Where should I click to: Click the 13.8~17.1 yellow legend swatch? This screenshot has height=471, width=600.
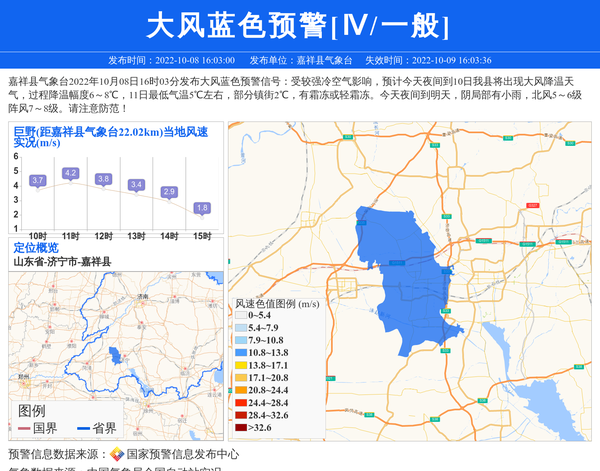pyautogui.click(x=240, y=366)
